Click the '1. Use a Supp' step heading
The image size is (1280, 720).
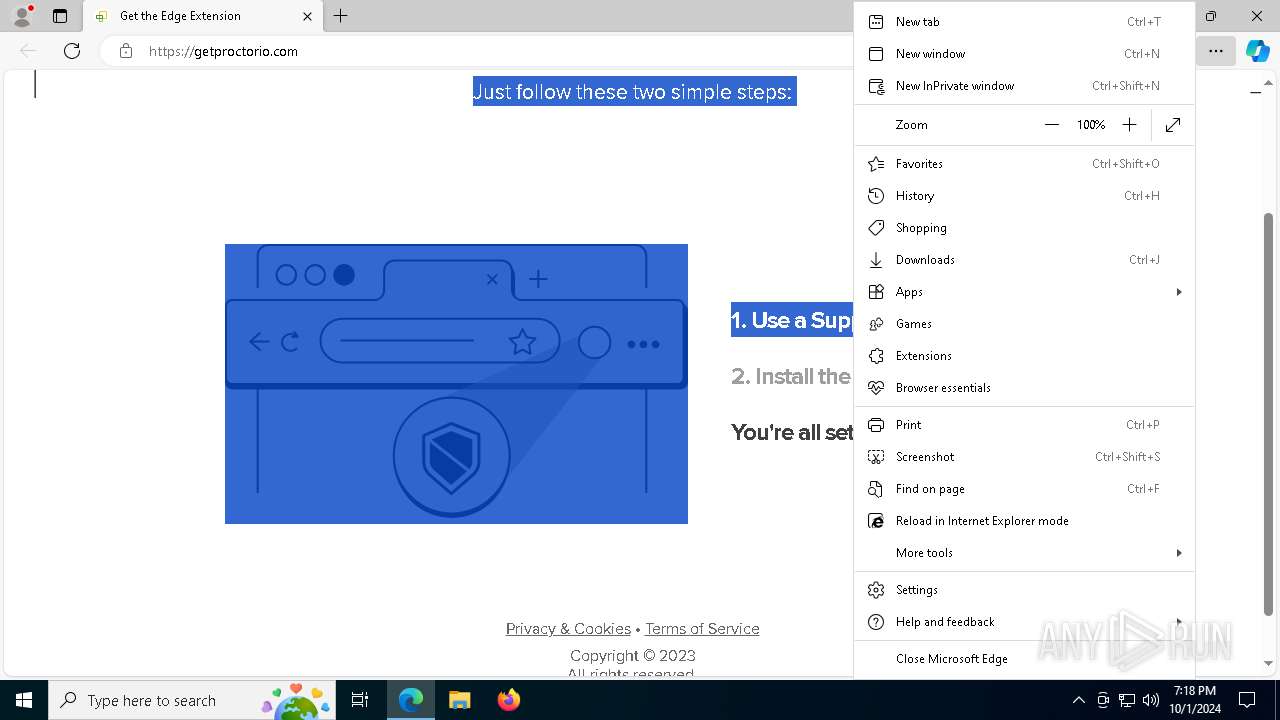[x=792, y=320]
